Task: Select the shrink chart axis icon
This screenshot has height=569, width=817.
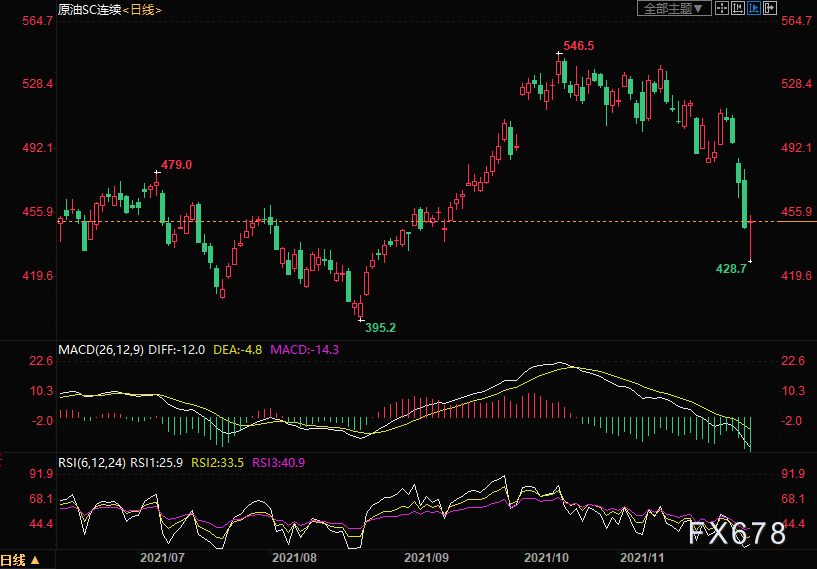Action: pyautogui.click(x=738, y=8)
